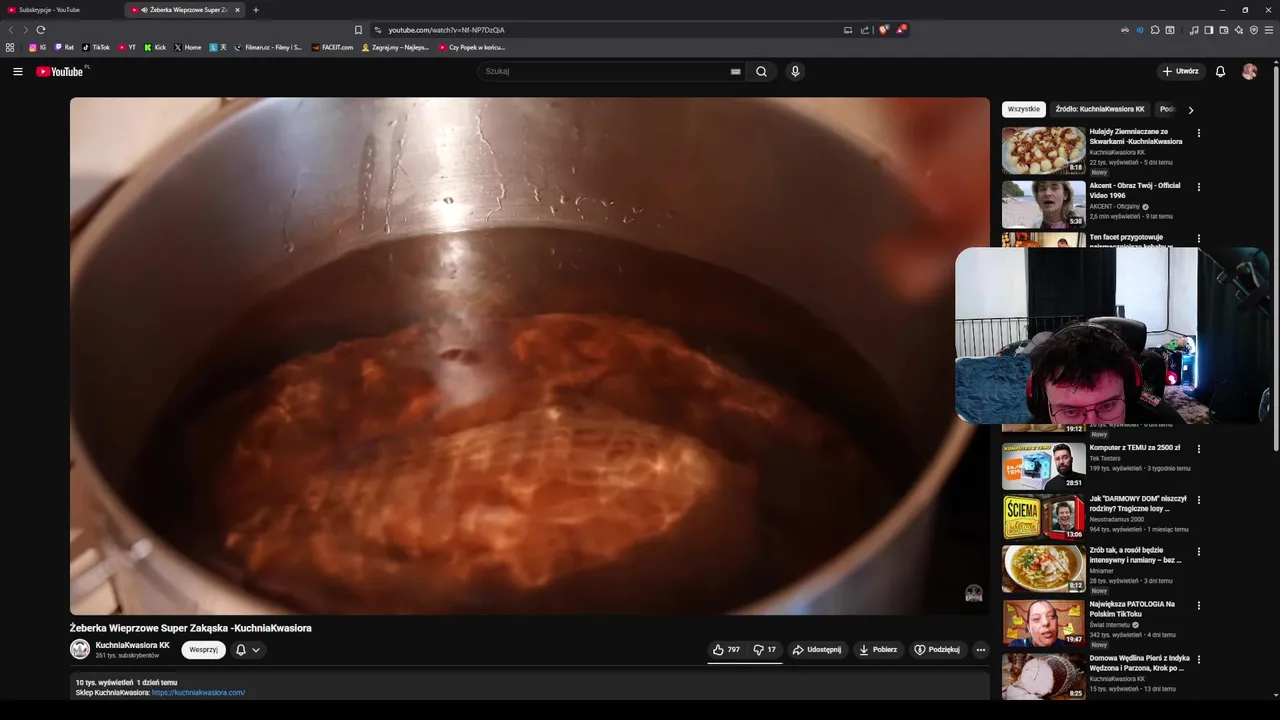Open options for Hulajdy Ziemniaczane video
Image resolution: width=1280 pixels, height=720 pixels.
[1198, 133]
